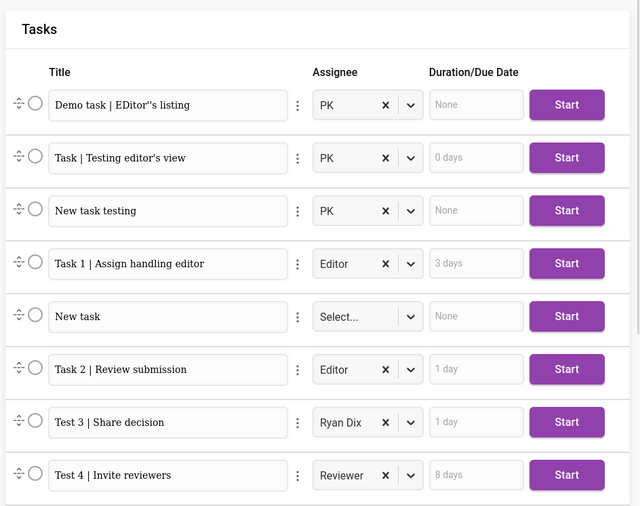
Task: Mark Demo task as complete using circle
Action: (x=35, y=103)
